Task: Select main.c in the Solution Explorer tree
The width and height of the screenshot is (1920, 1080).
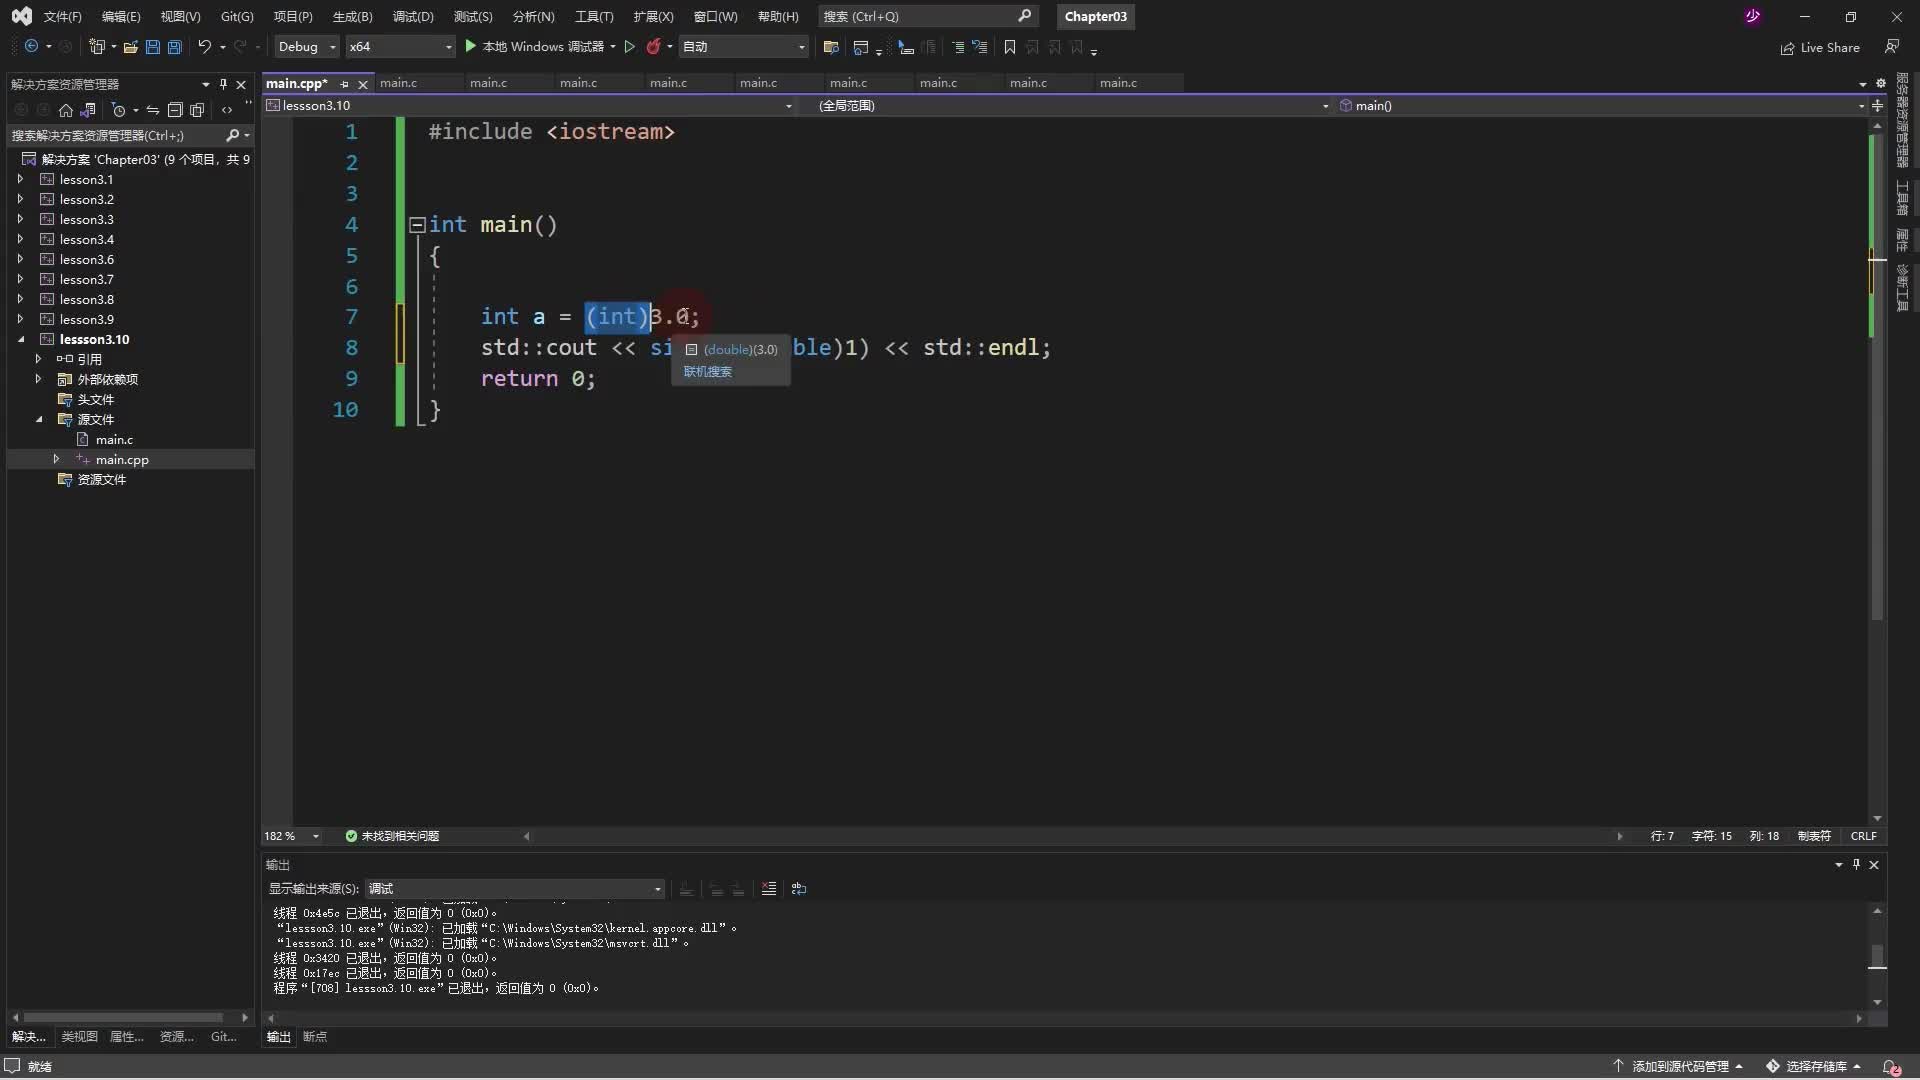Action: pyautogui.click(x=114, y=439)
